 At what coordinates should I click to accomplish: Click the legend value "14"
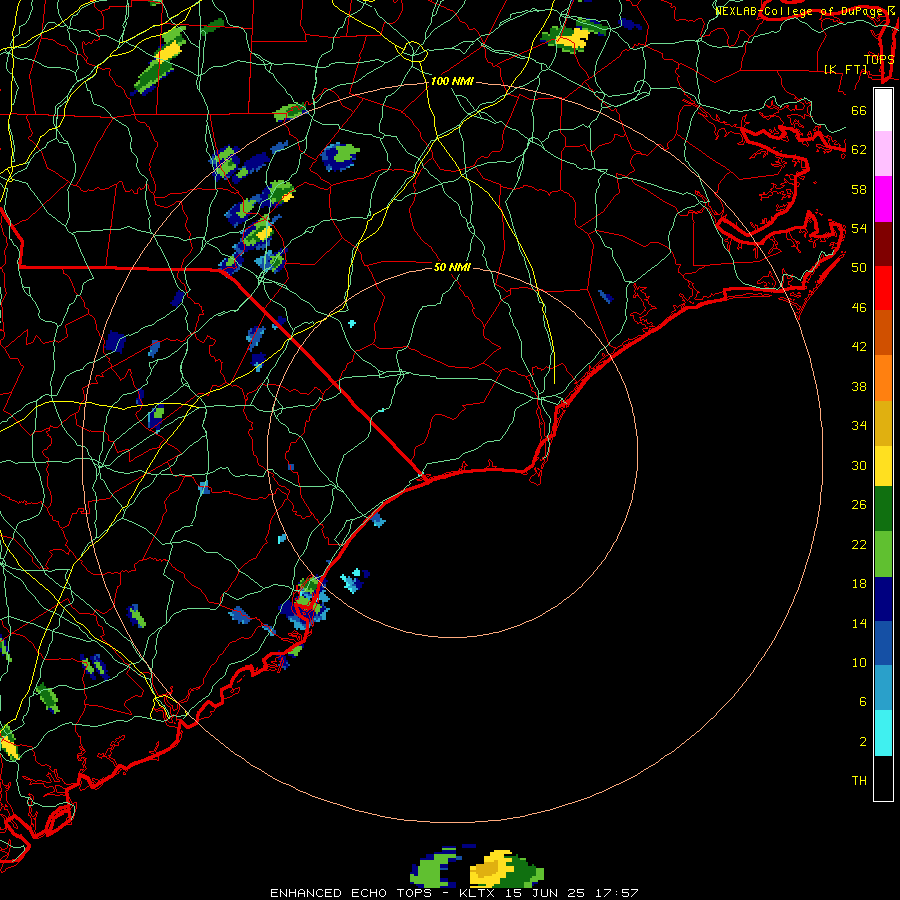tap(859, 623)
